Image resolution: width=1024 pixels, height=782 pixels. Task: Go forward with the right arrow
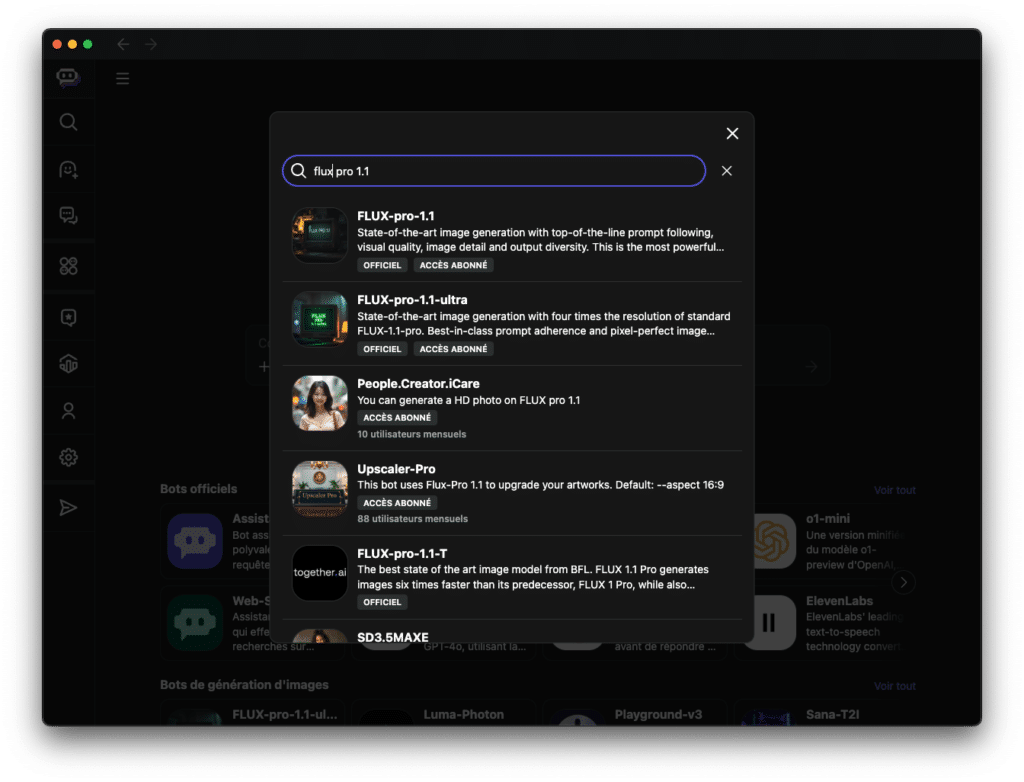pos(151,44)
